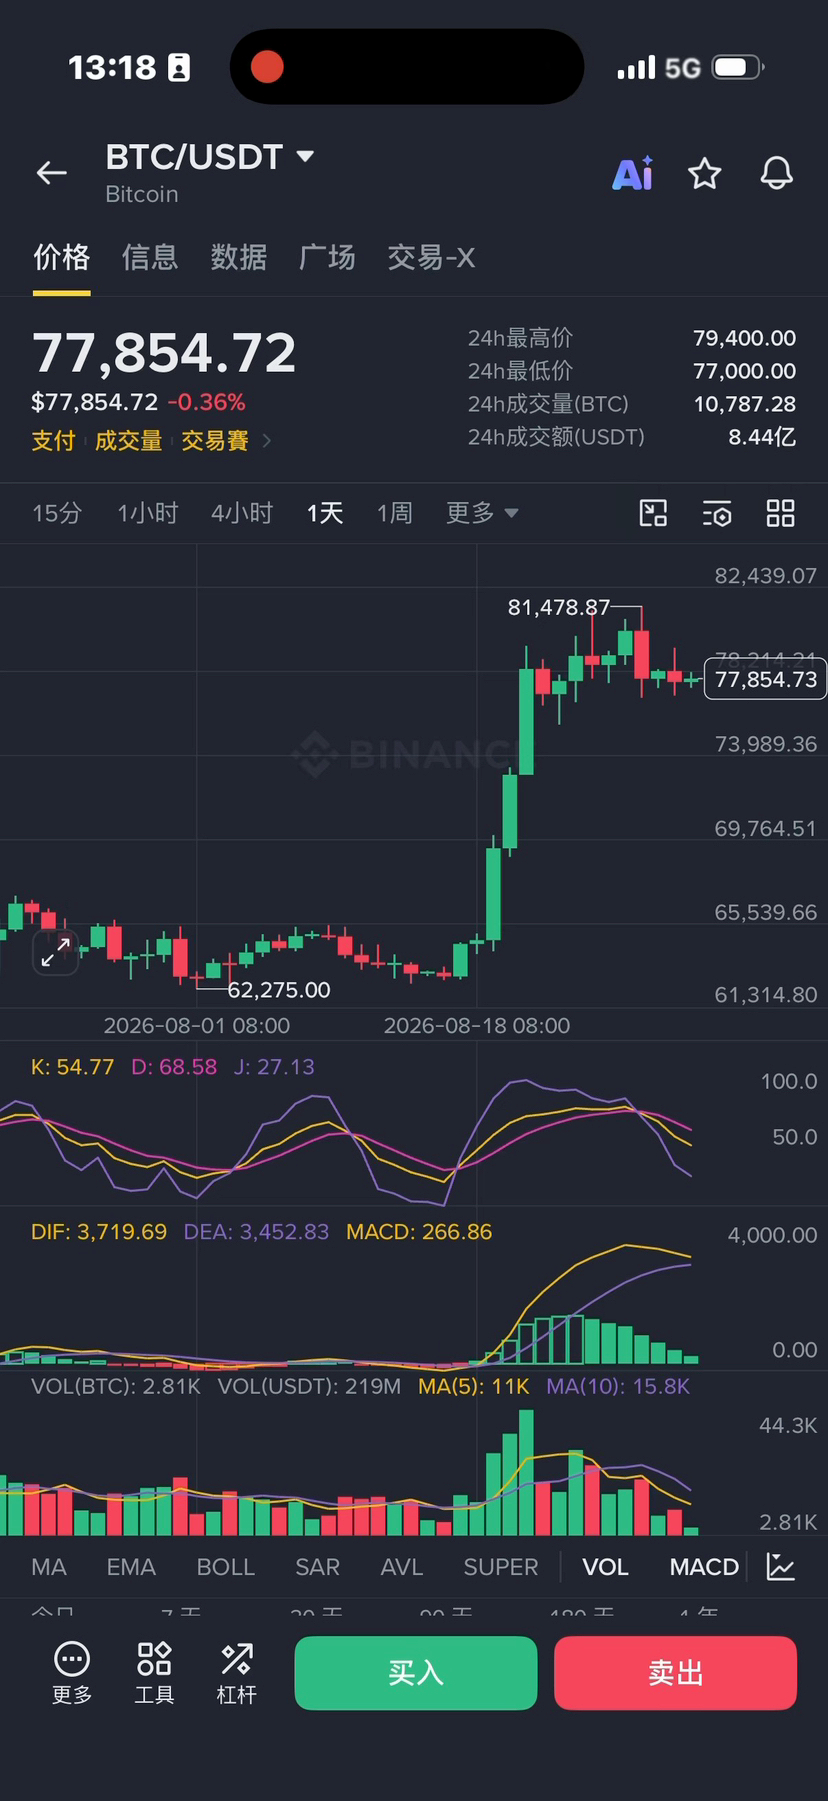Add BTC/USDT to favorites star
Screen dimensions: 828x1801
click(705, 173)
